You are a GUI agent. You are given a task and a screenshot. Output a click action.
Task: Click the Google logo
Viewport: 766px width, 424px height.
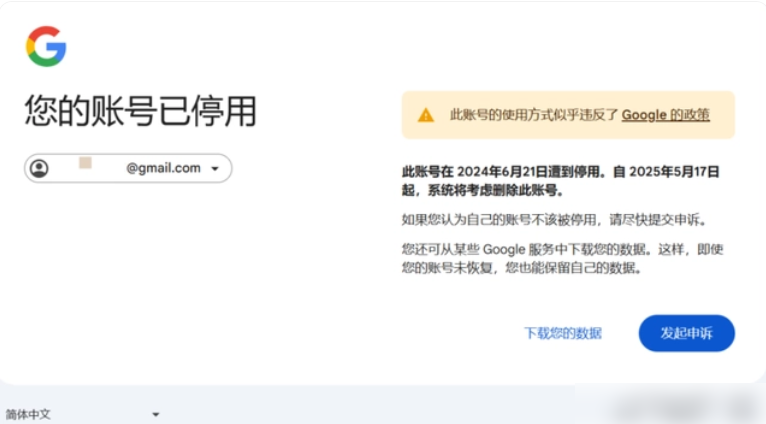pyautogui.click(x=46, y=46)
